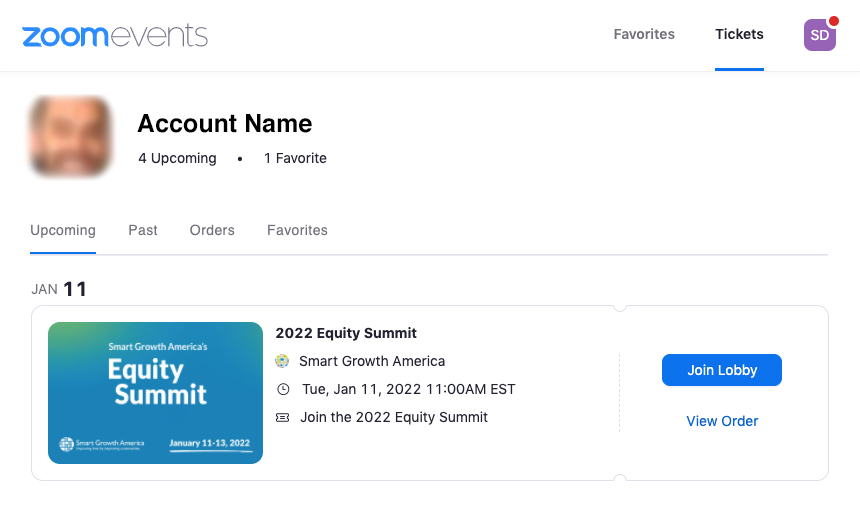Switch to the Orders tab
Screen dimensions: 860x513
click(212, 230)
